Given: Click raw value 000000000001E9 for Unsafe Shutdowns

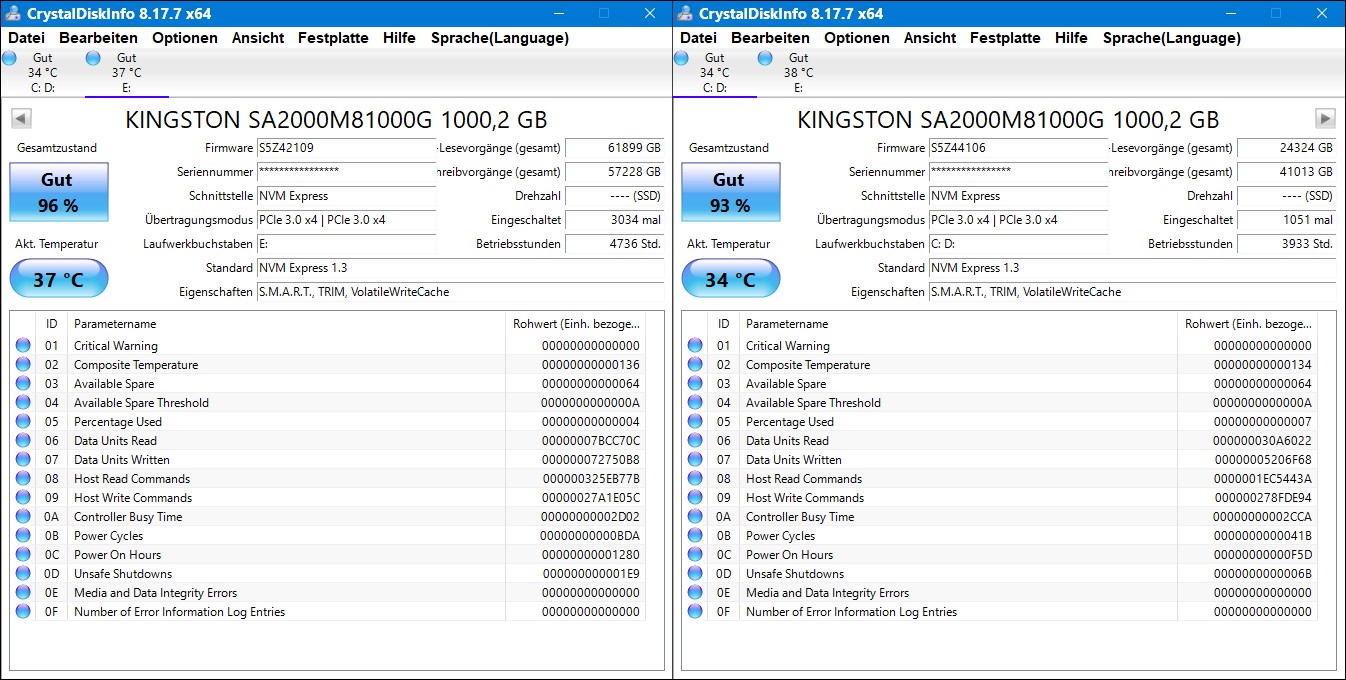Looking at the screenshot, I should [590, 574].
